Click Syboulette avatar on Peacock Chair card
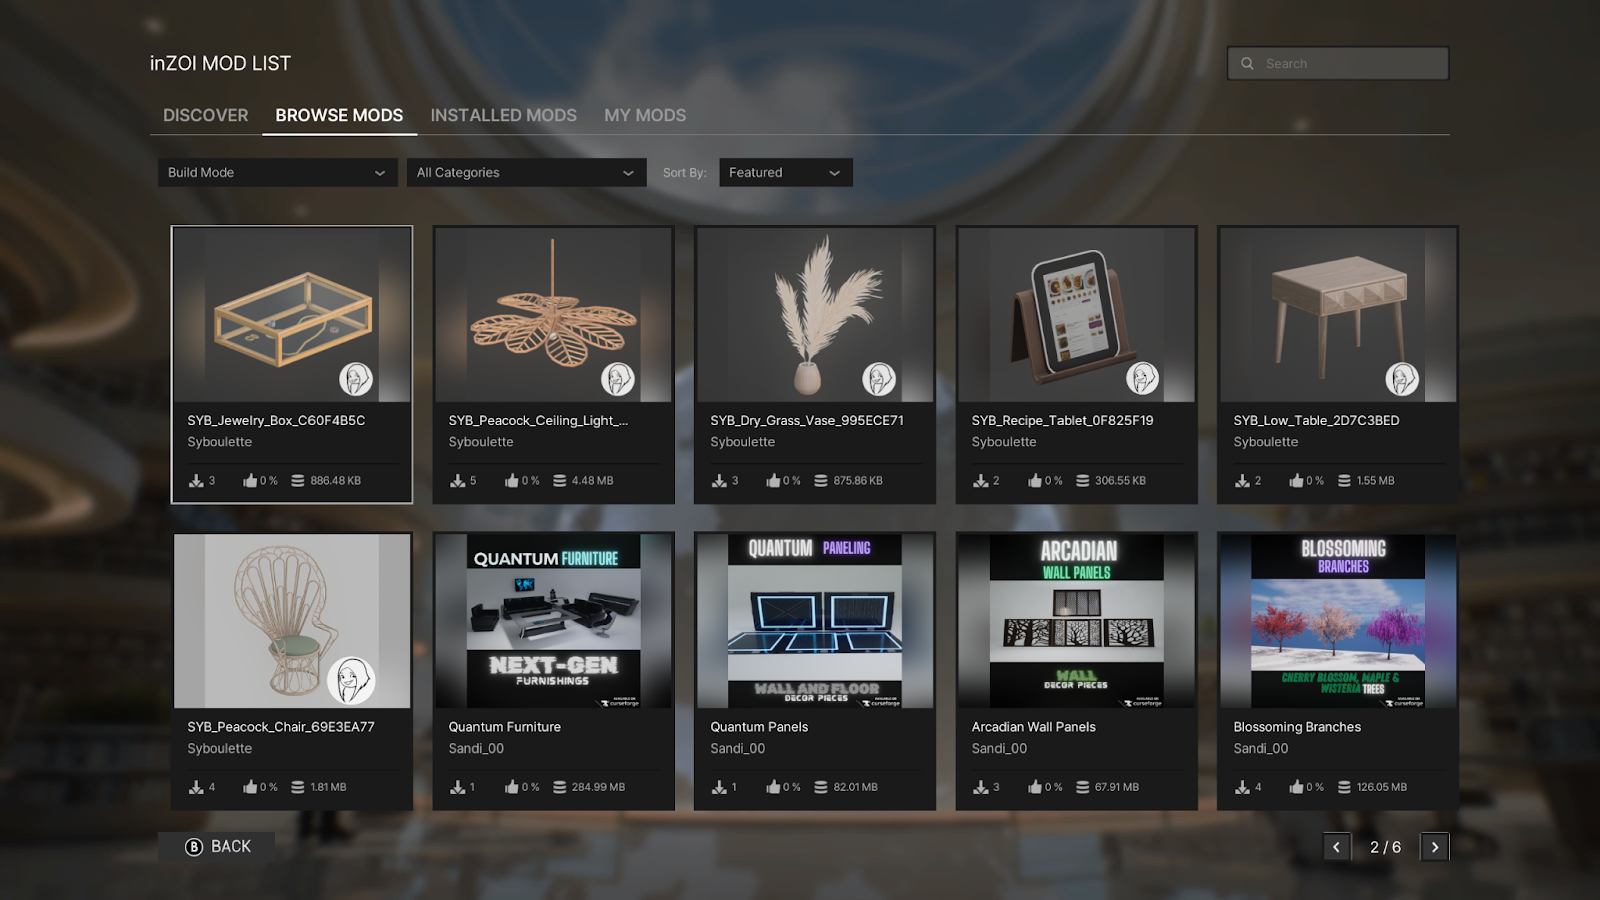Viewport: 1600px width, 900px height. [x=351, y=681]
